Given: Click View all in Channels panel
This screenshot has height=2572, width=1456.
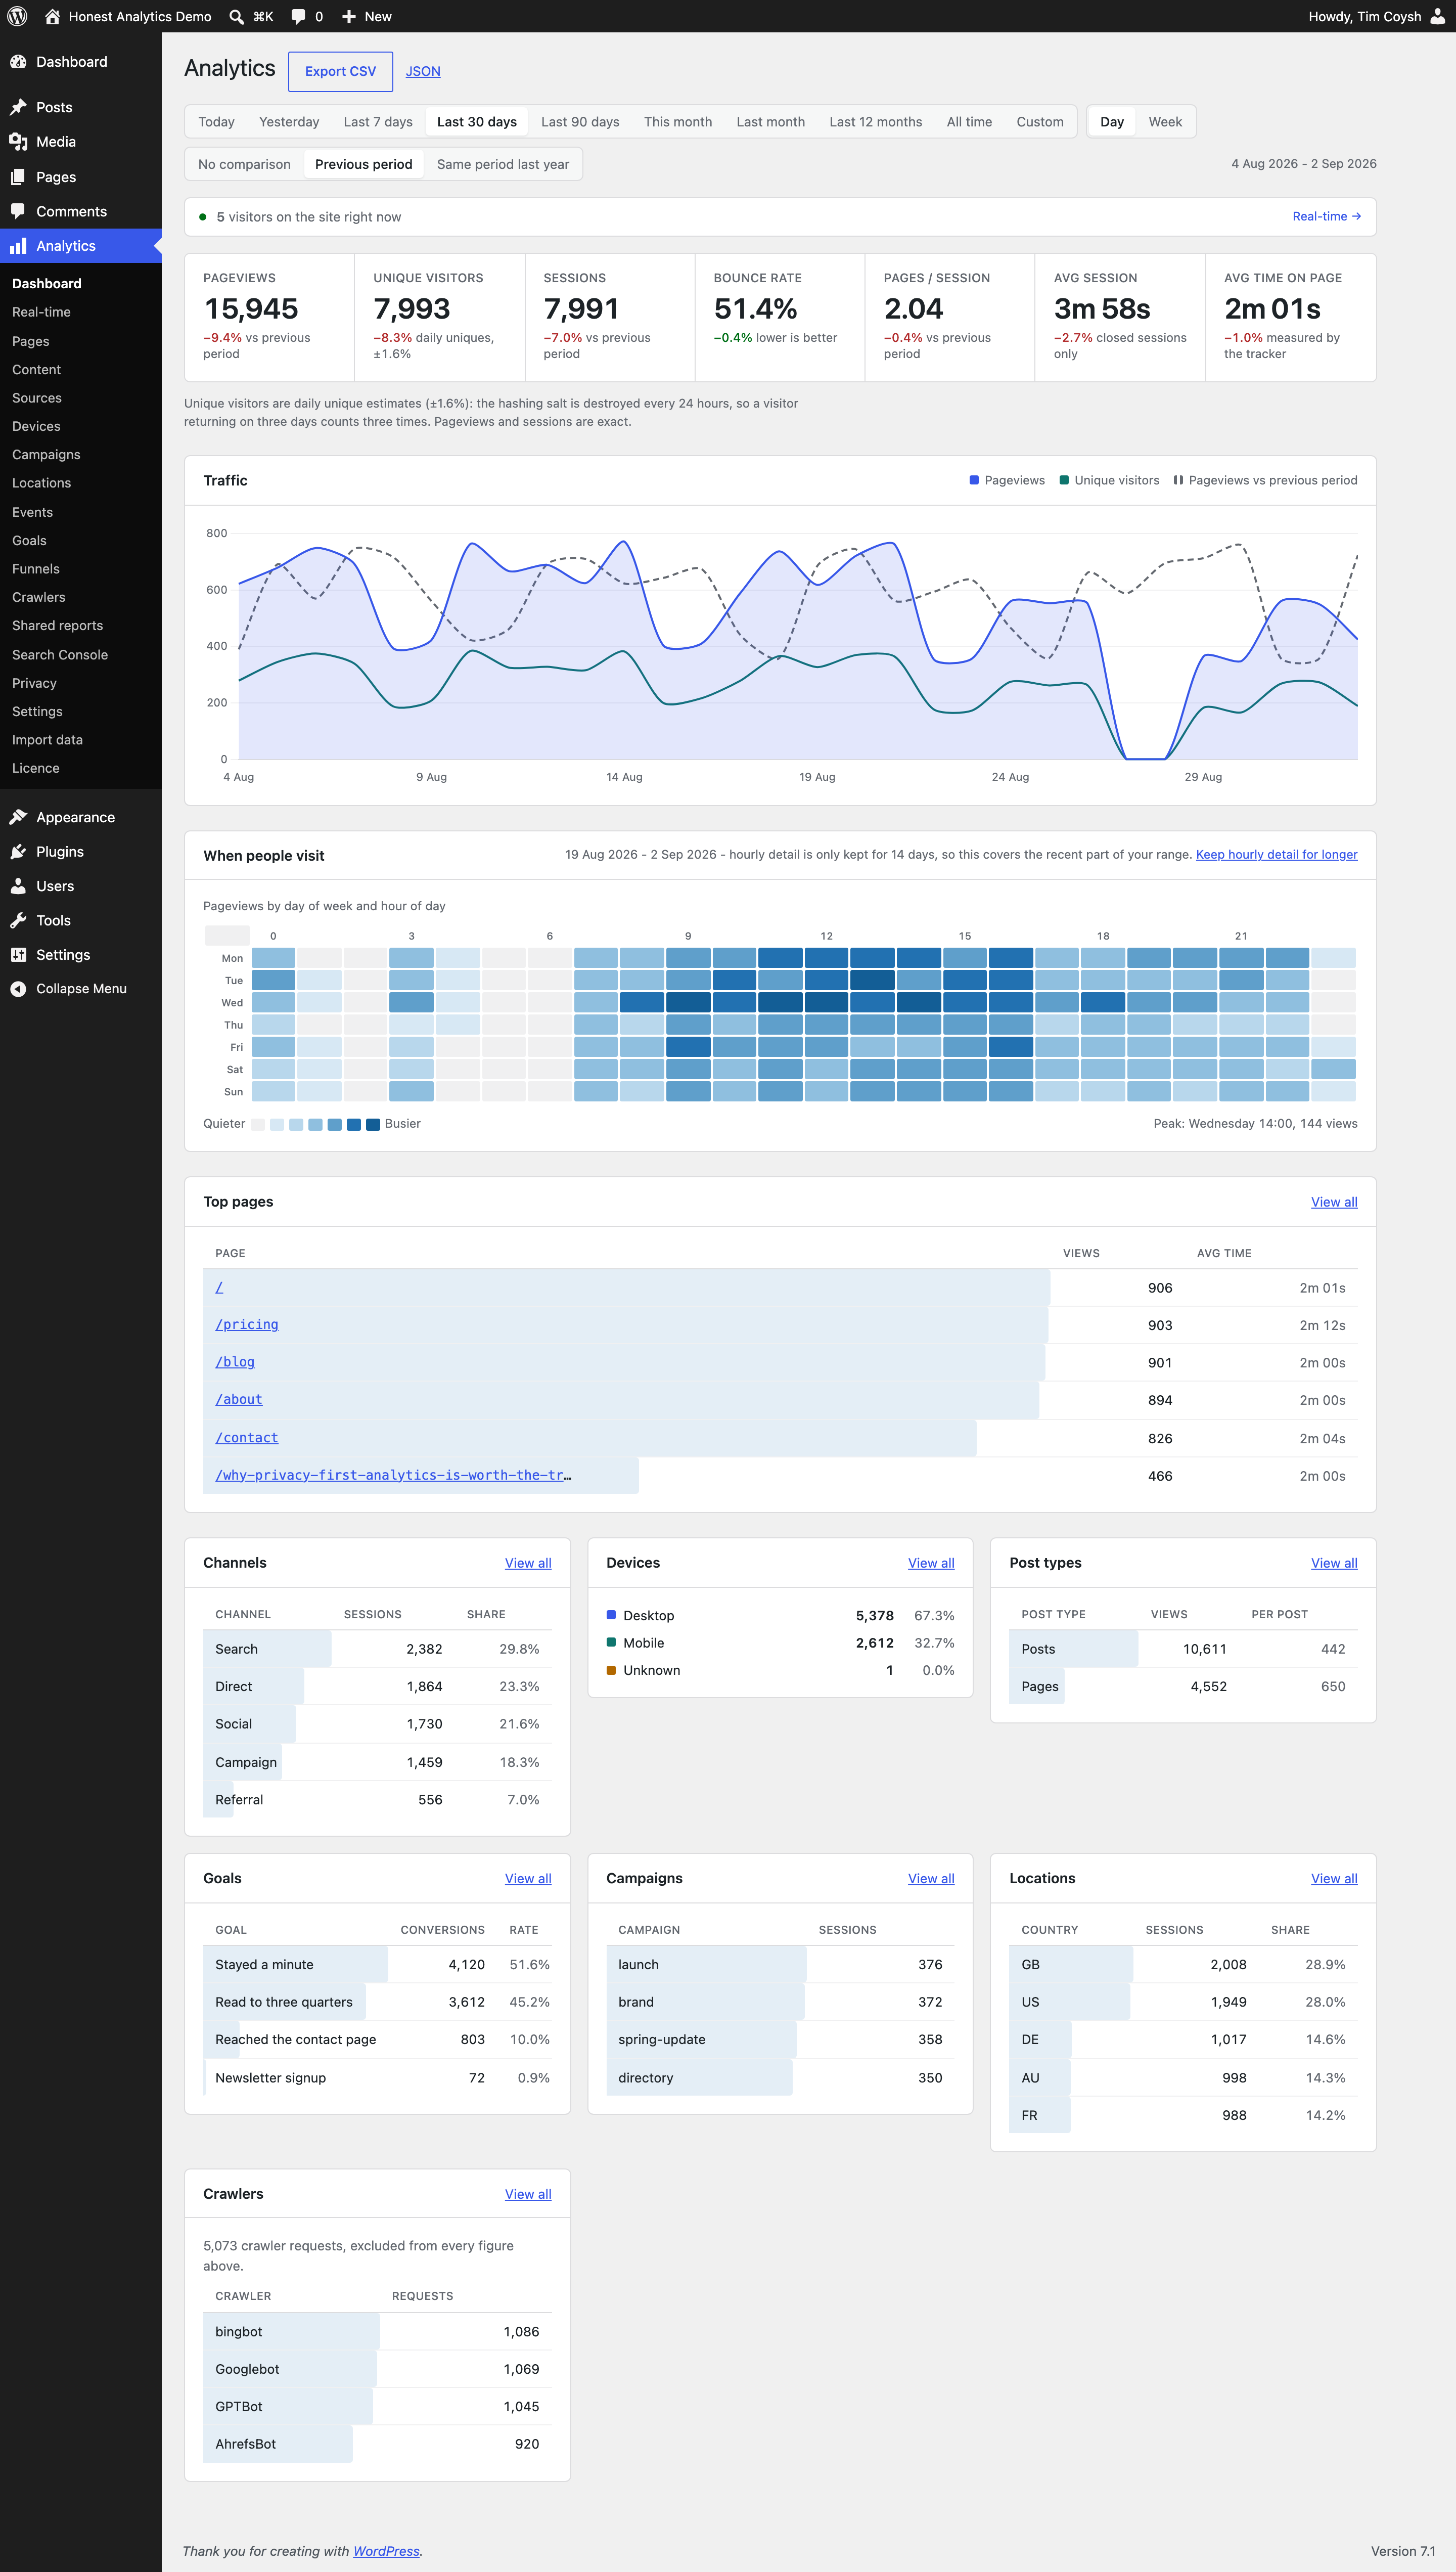Looking at the screenshot, I should (x=528, y=1563).
